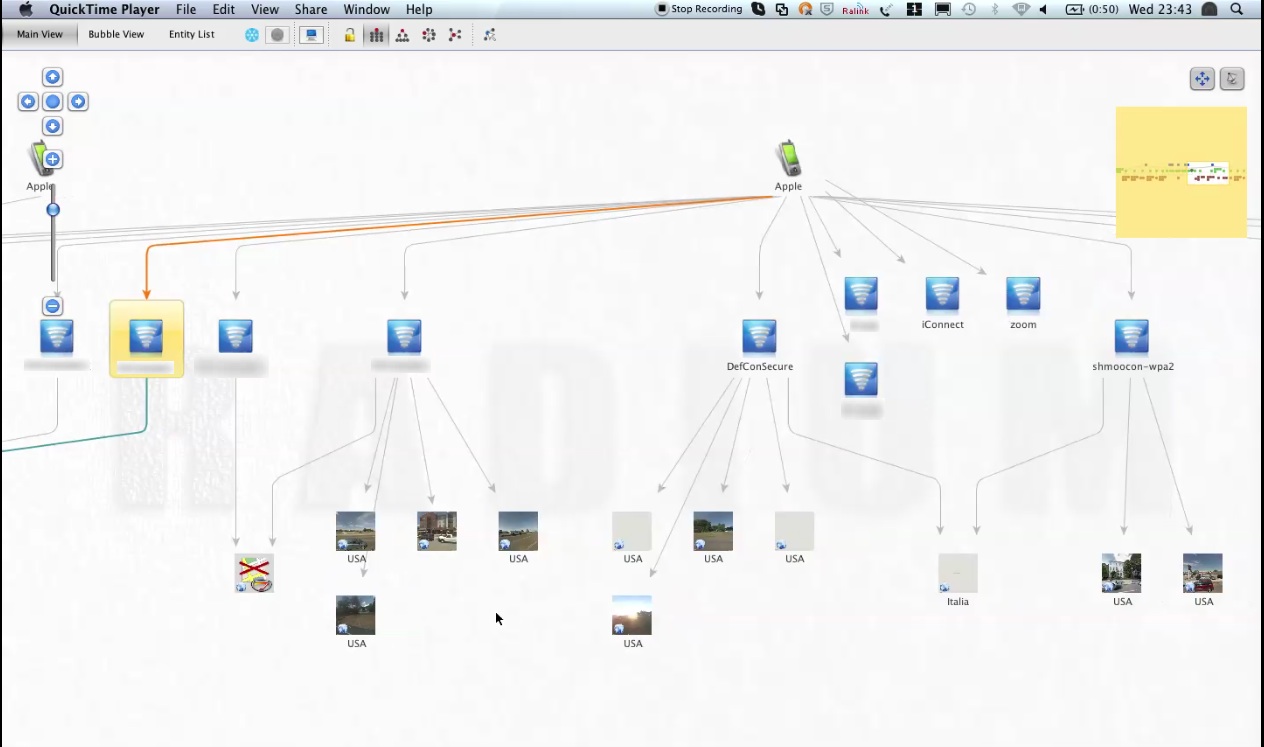Pan the graph up with arrow button
The height and width of the screenshot is (747, 1264).
click(53, 77)
